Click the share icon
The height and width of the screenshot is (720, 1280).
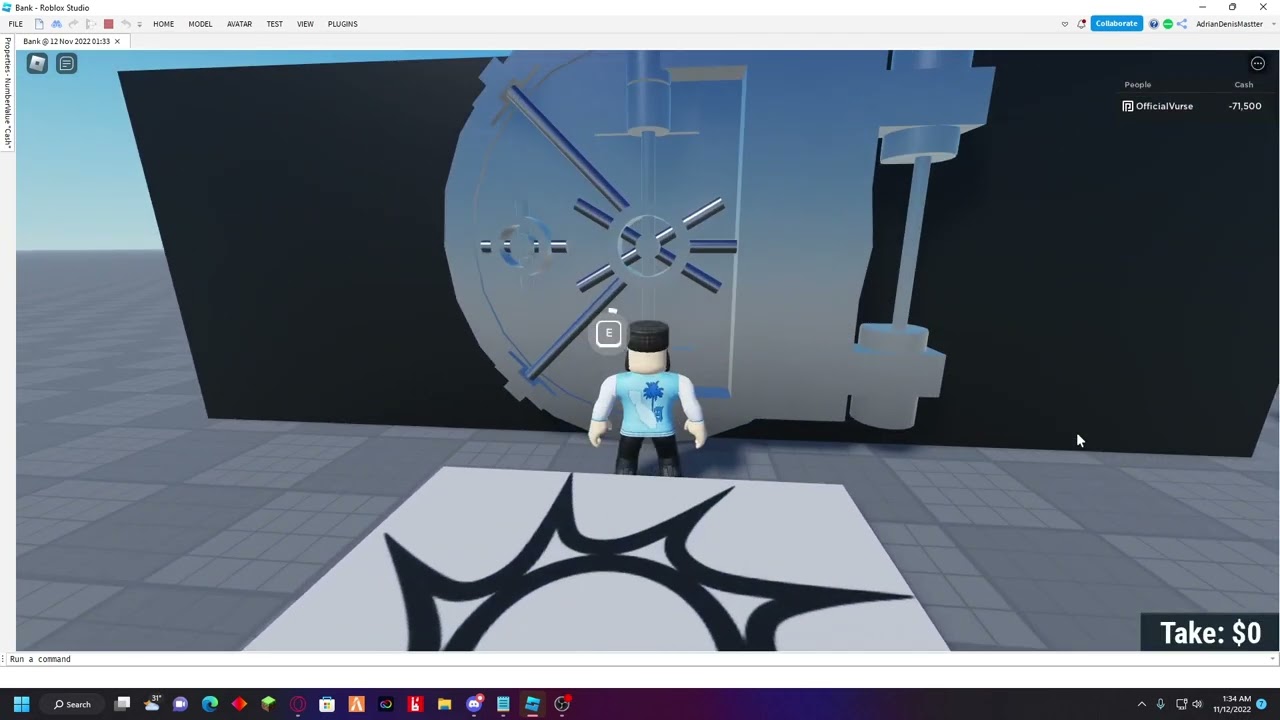(1182, 24)
